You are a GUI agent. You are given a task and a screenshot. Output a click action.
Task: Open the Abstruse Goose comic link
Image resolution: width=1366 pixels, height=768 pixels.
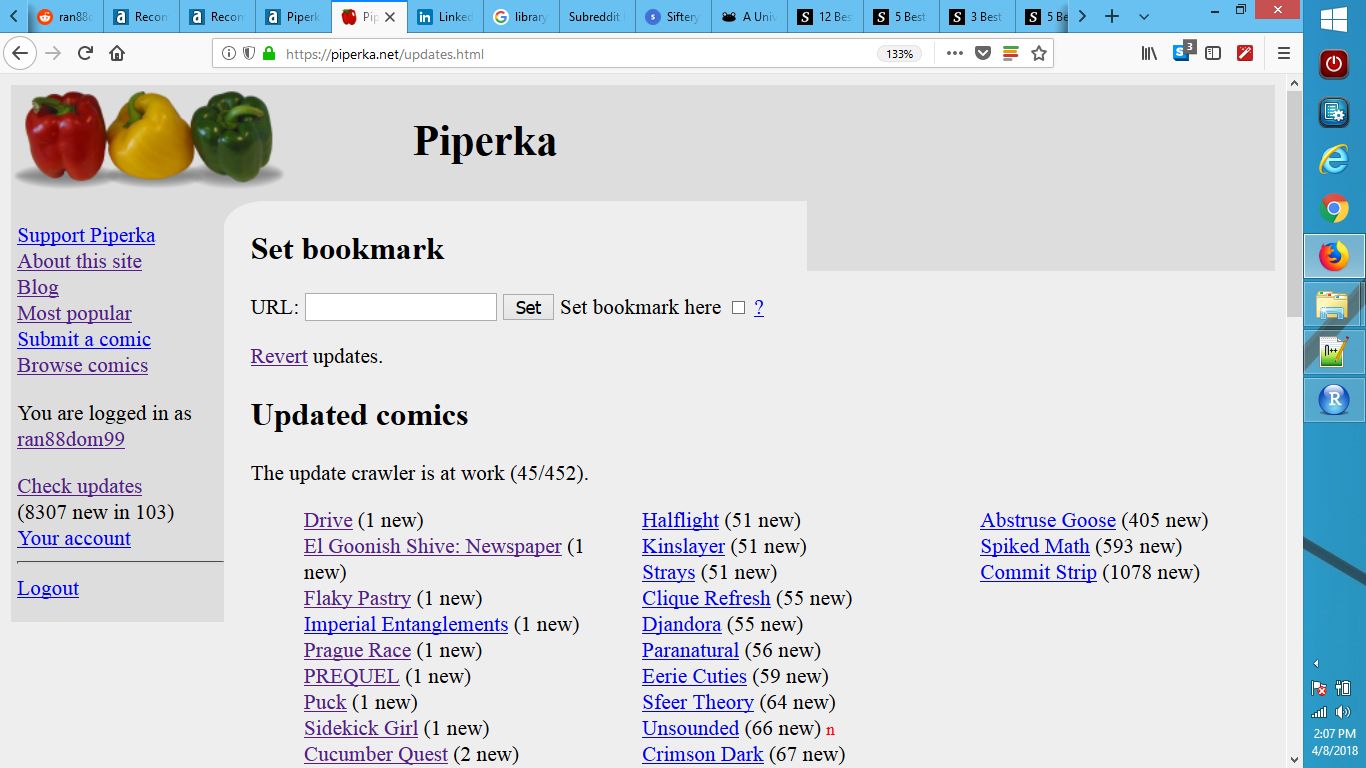1048,520
